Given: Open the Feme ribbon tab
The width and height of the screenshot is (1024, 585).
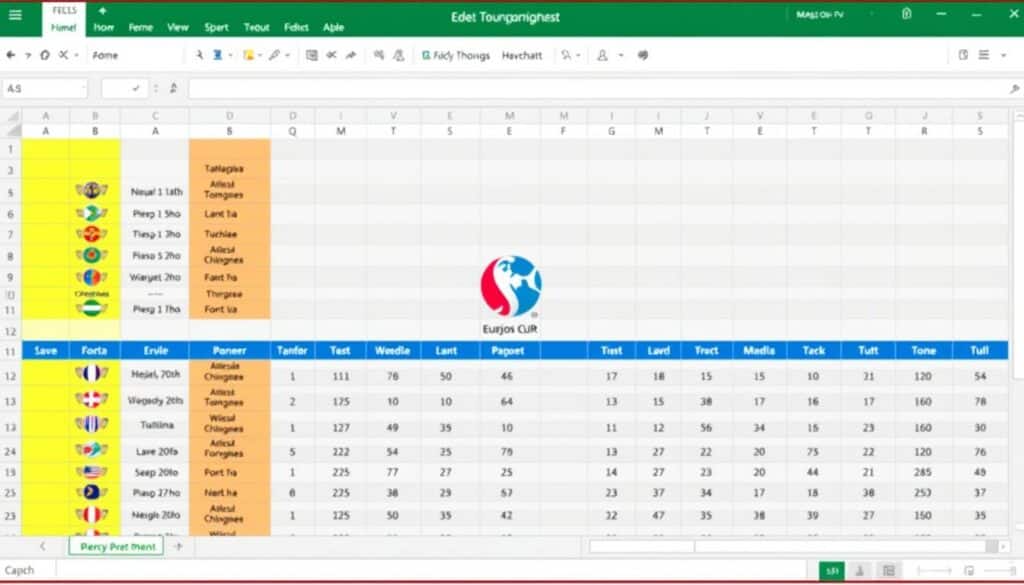Looking at the screenshot, I should [140, 27].
